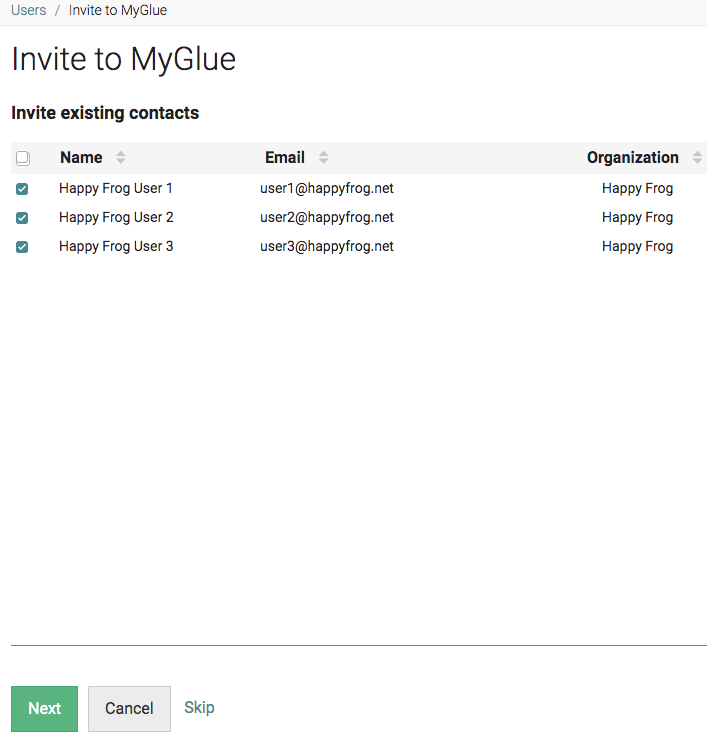Toggle the select-all checkbox in table header
This screenshot has width=707, height=744.
click(x=23, y=158)
